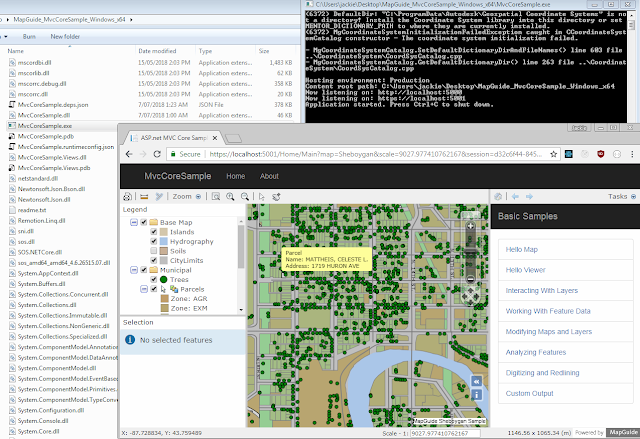Collapse the Municipal group
The height and width of the screenshot is (439, 640).
[x=133, y=270]
